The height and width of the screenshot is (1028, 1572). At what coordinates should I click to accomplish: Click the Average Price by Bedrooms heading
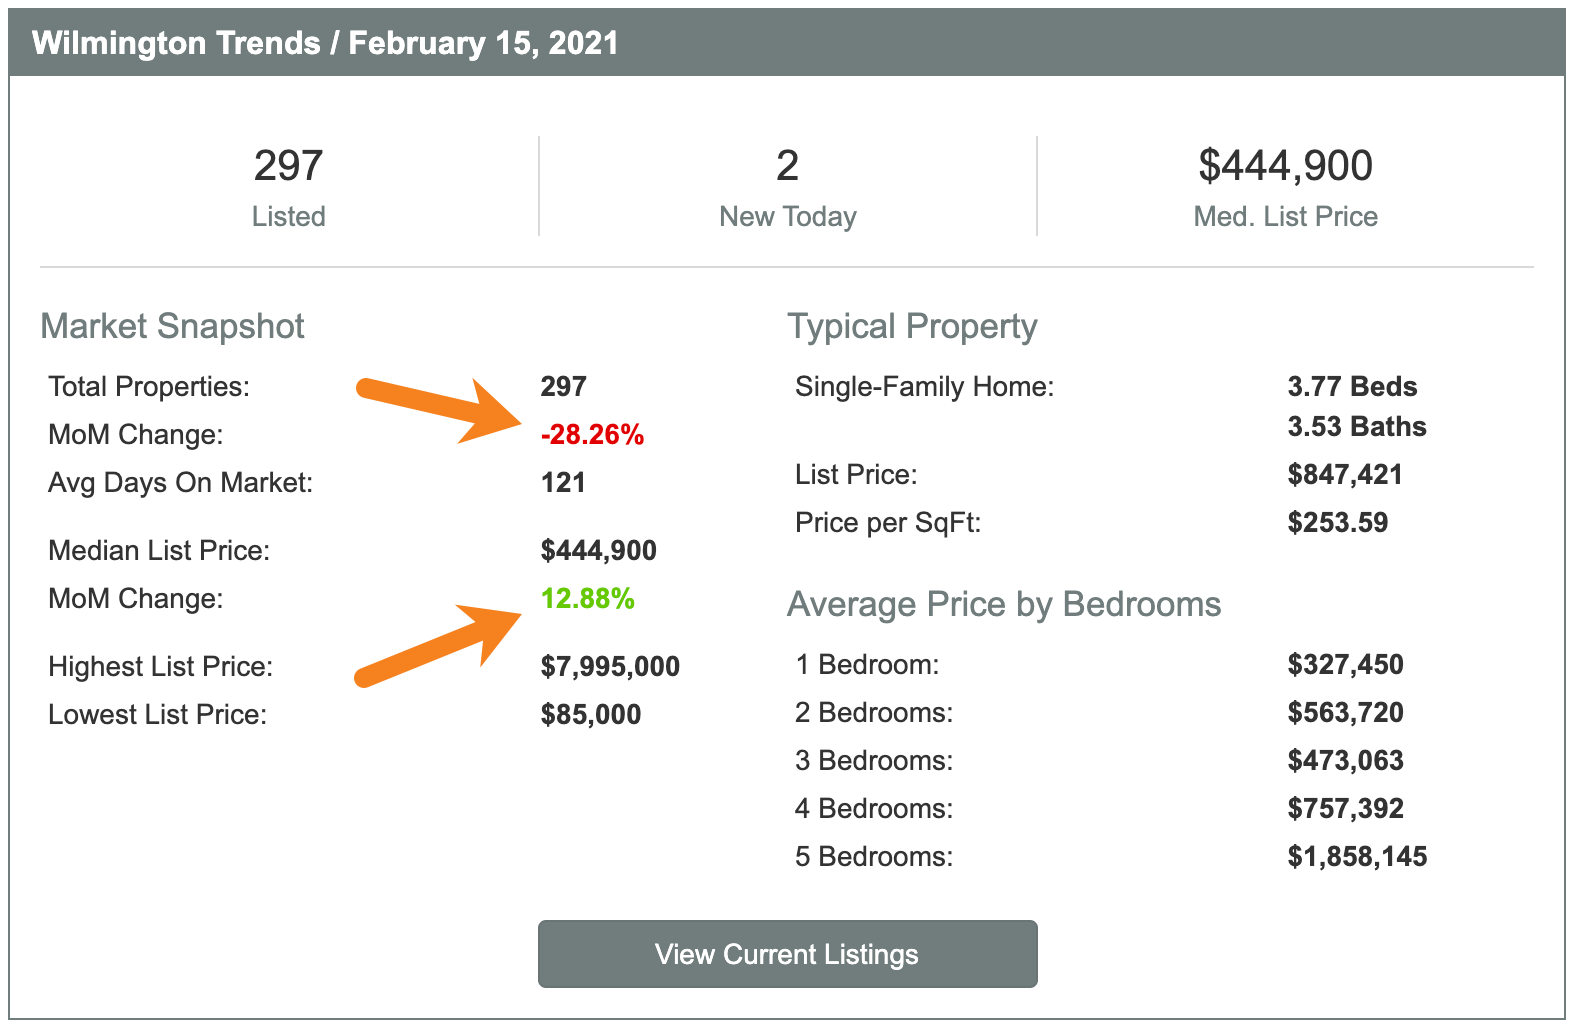1004,605
